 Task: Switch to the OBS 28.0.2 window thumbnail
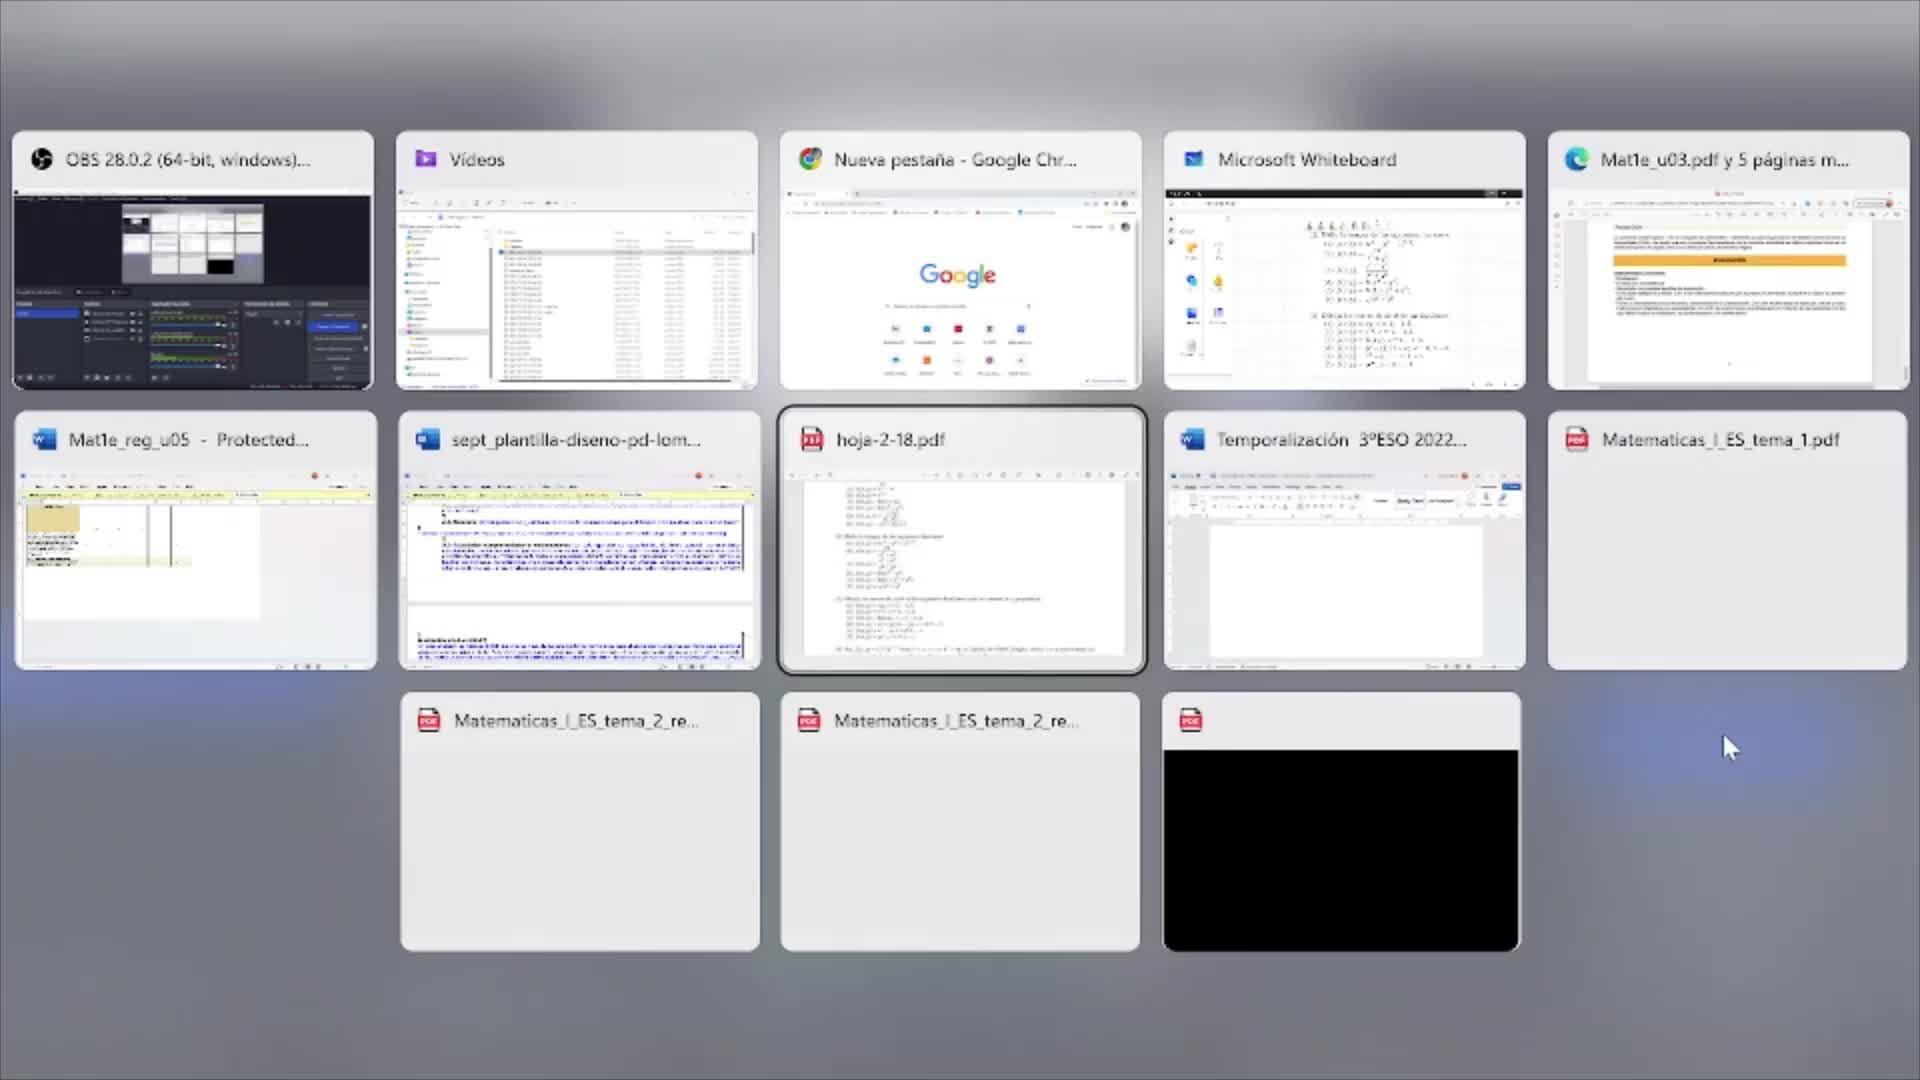pos(192,290)
